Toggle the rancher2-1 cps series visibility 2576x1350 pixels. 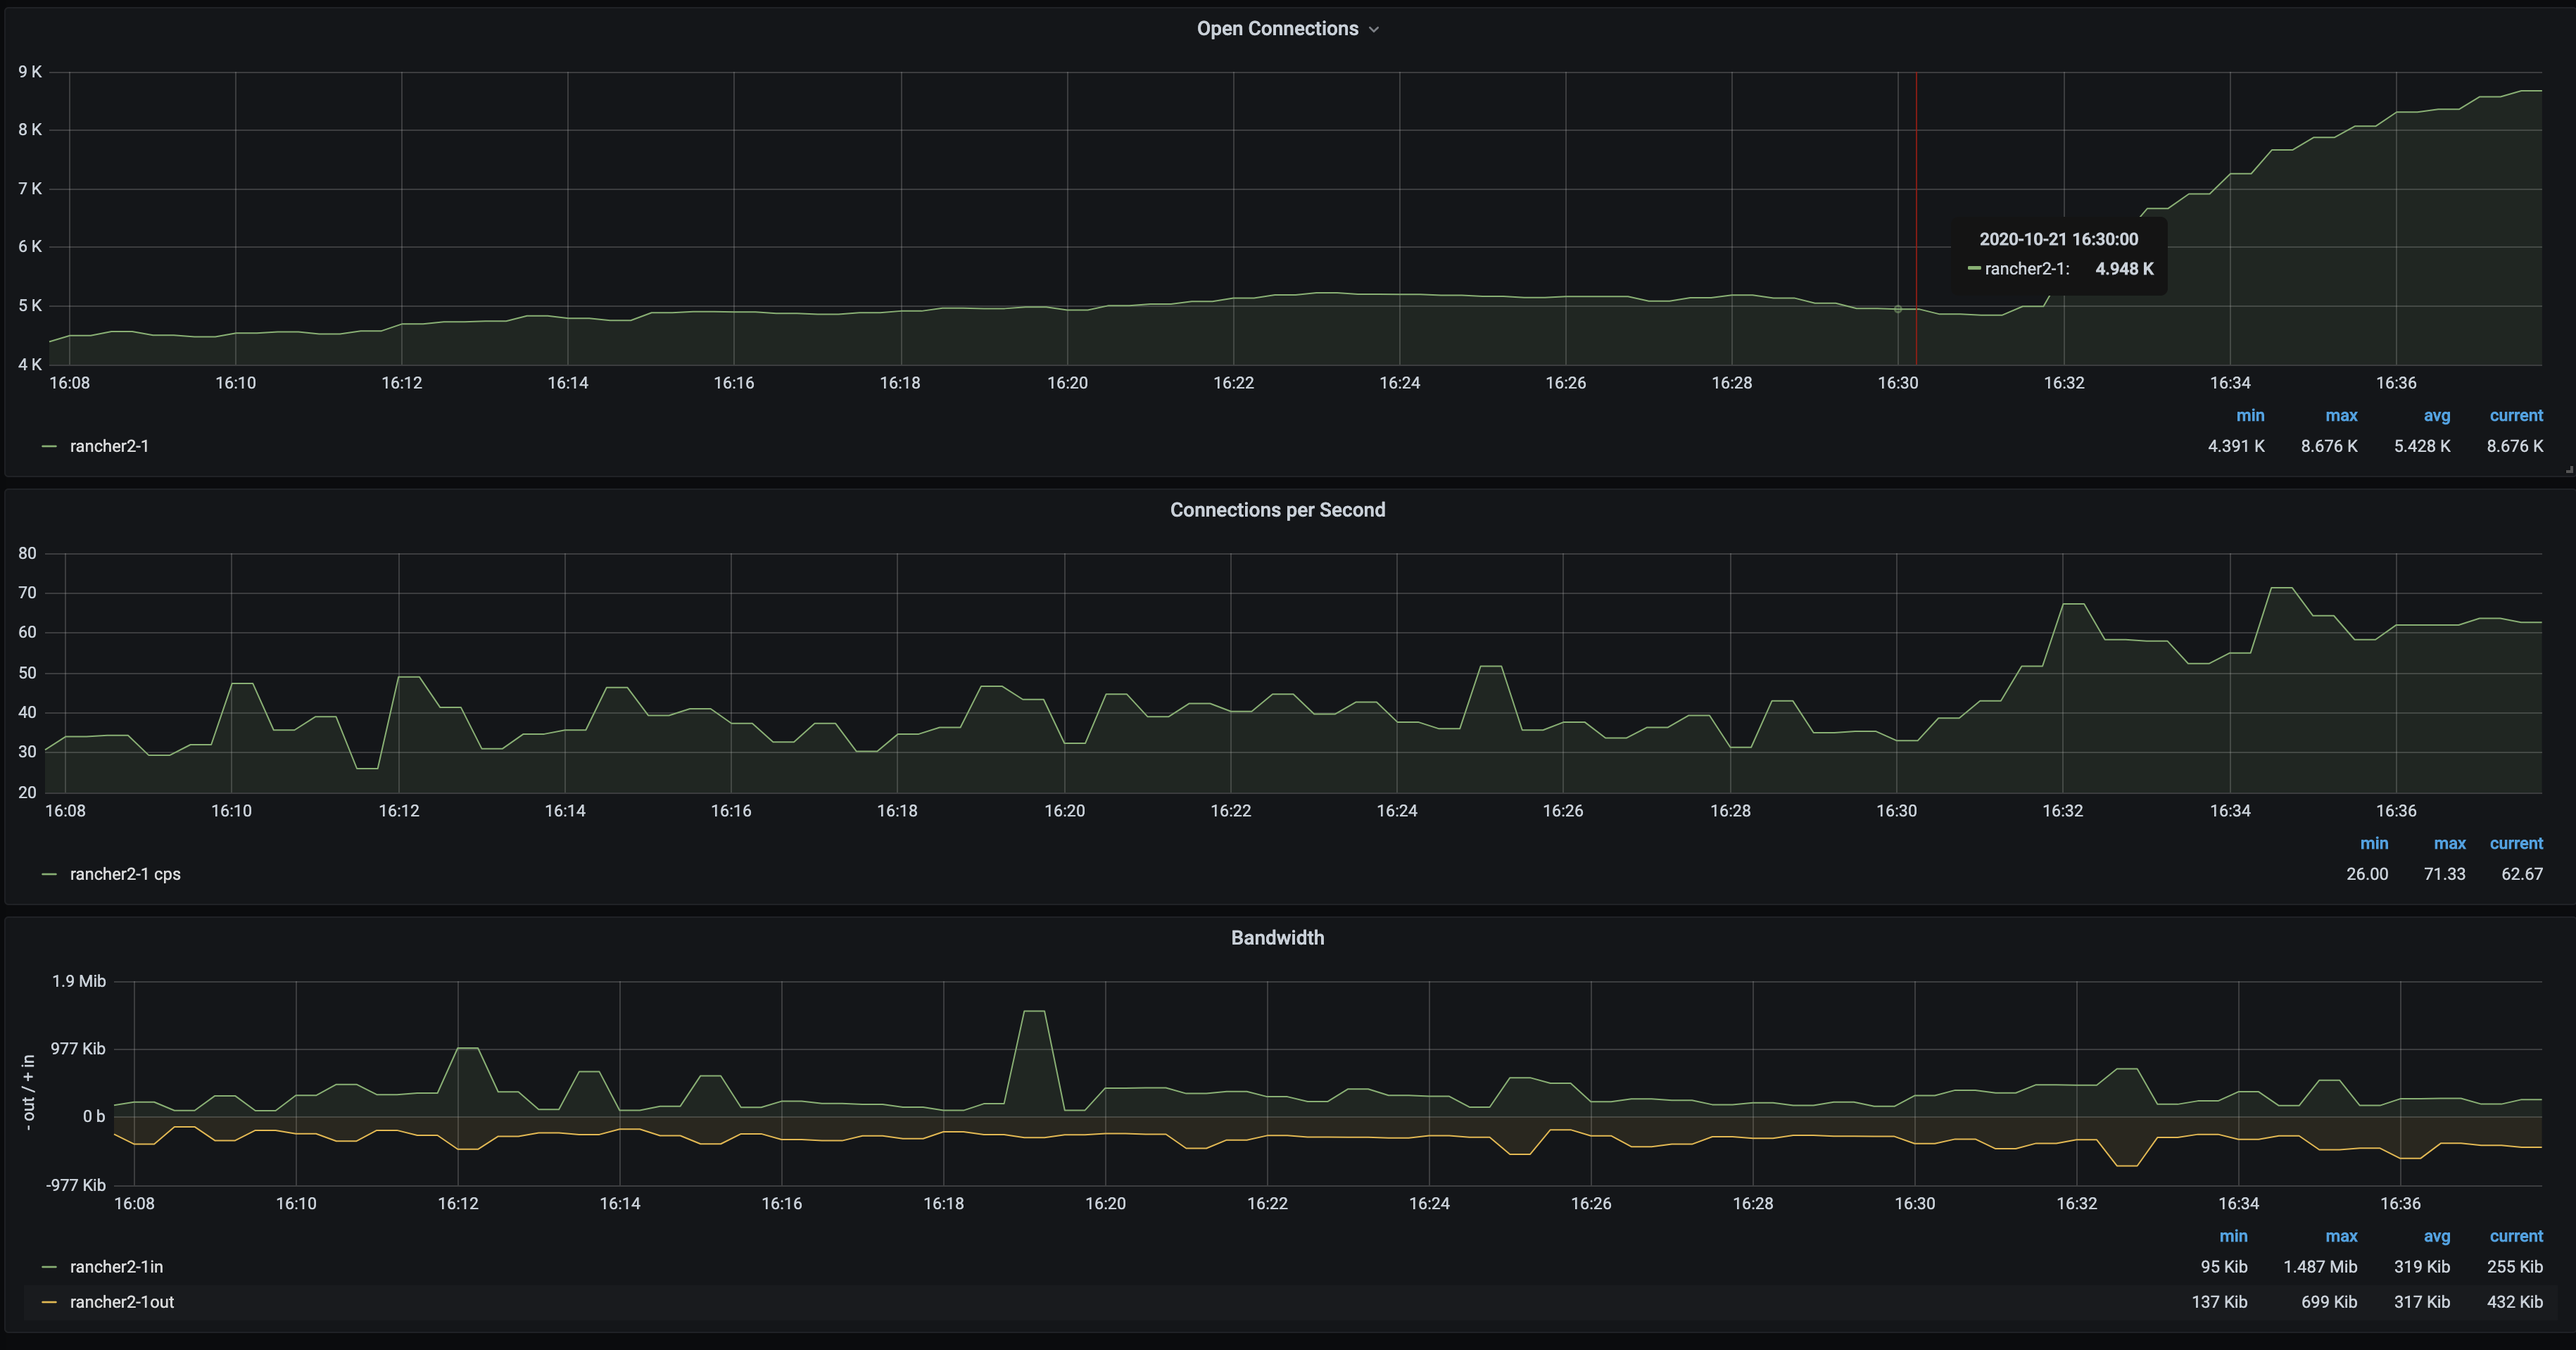[125, 874]
